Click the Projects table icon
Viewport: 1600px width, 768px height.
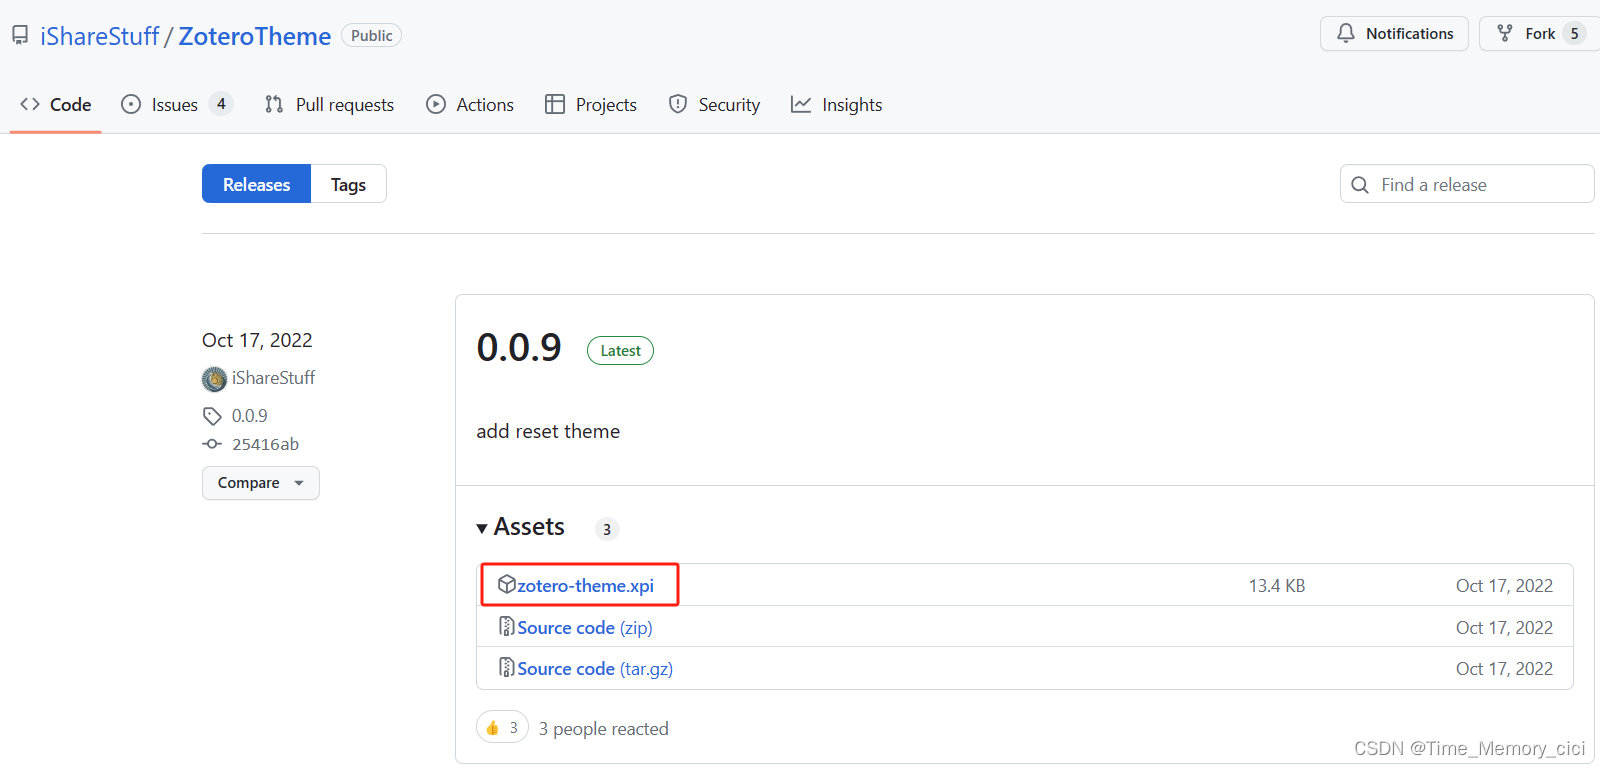[555, 104]
